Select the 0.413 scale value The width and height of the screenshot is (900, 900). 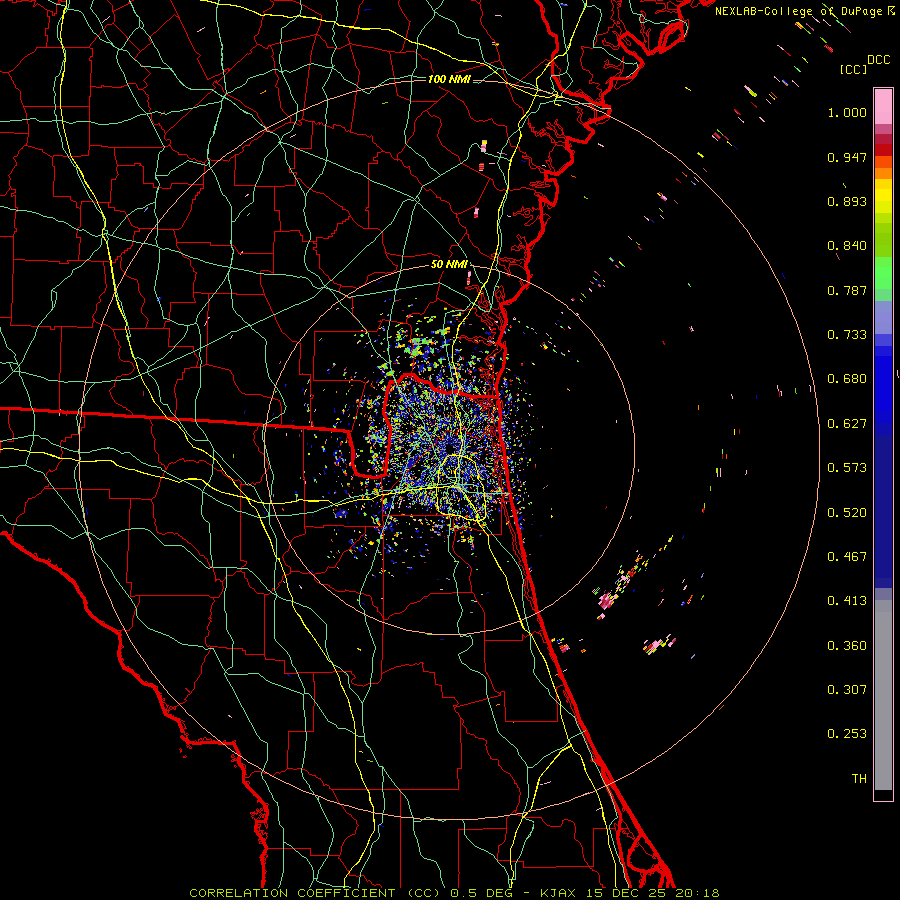click(847, 601)
